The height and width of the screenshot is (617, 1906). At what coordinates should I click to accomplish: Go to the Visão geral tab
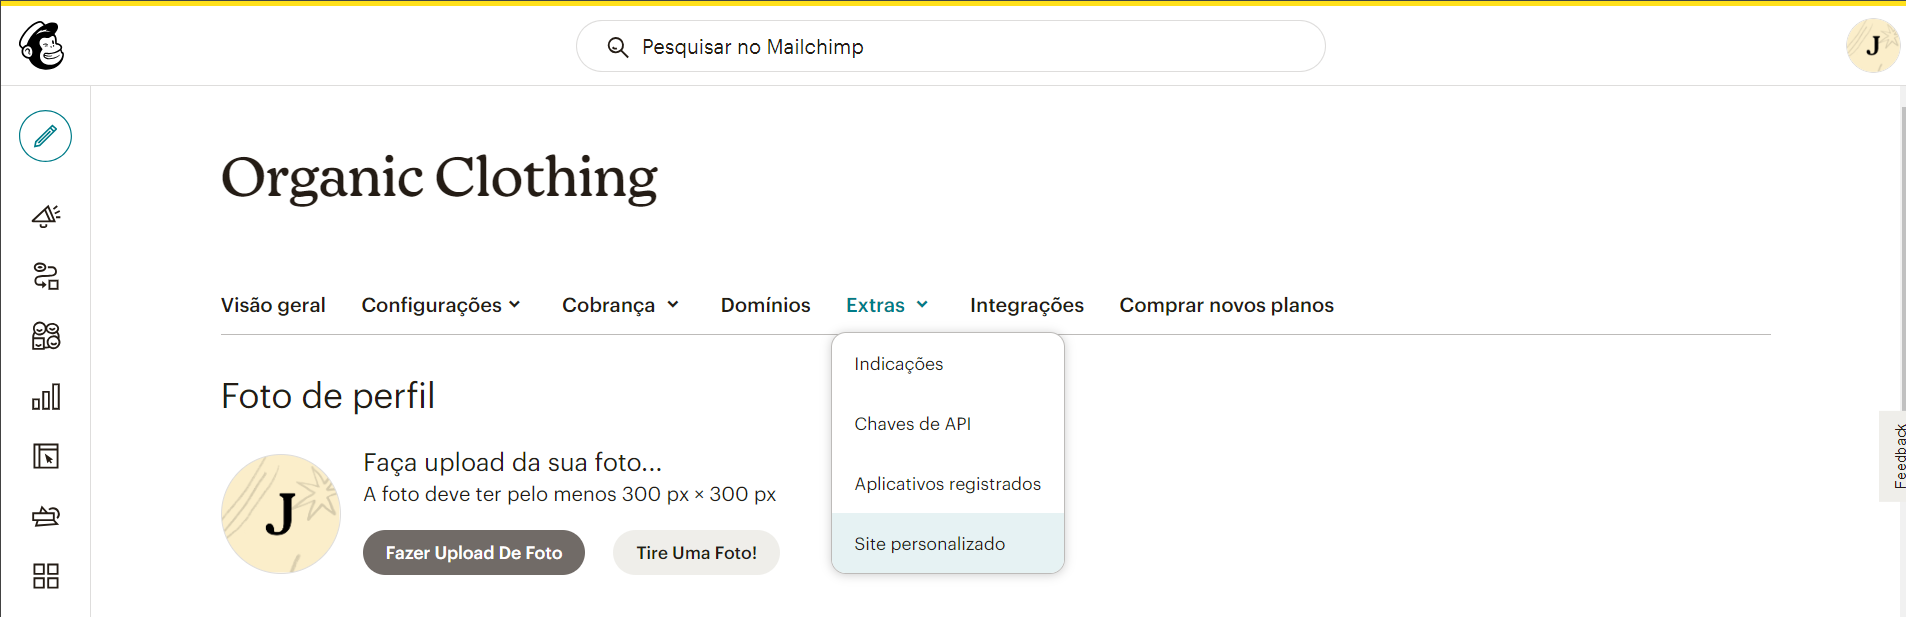[x=273, y=305]
